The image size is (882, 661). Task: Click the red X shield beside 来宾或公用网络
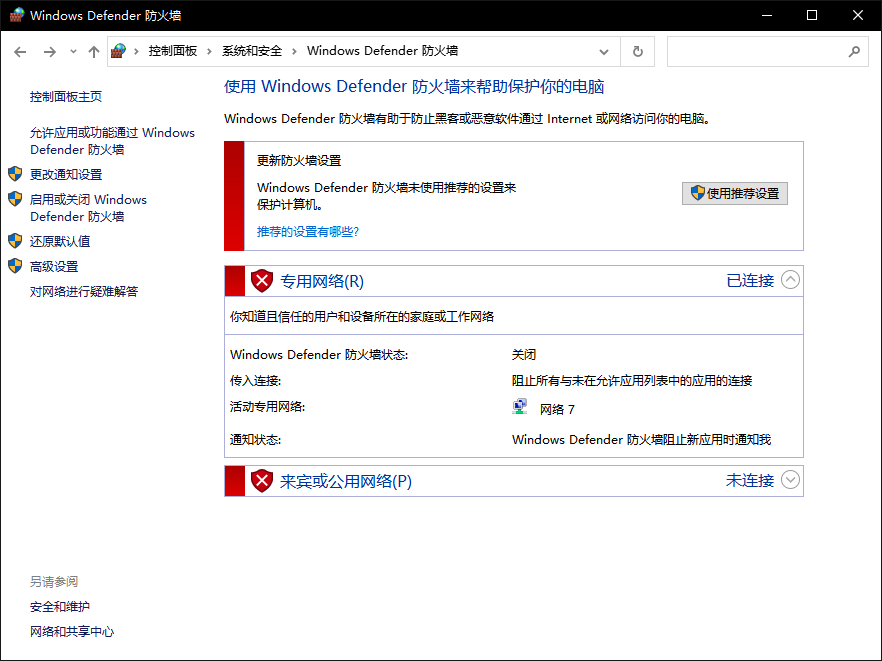[x=262, y=481]
